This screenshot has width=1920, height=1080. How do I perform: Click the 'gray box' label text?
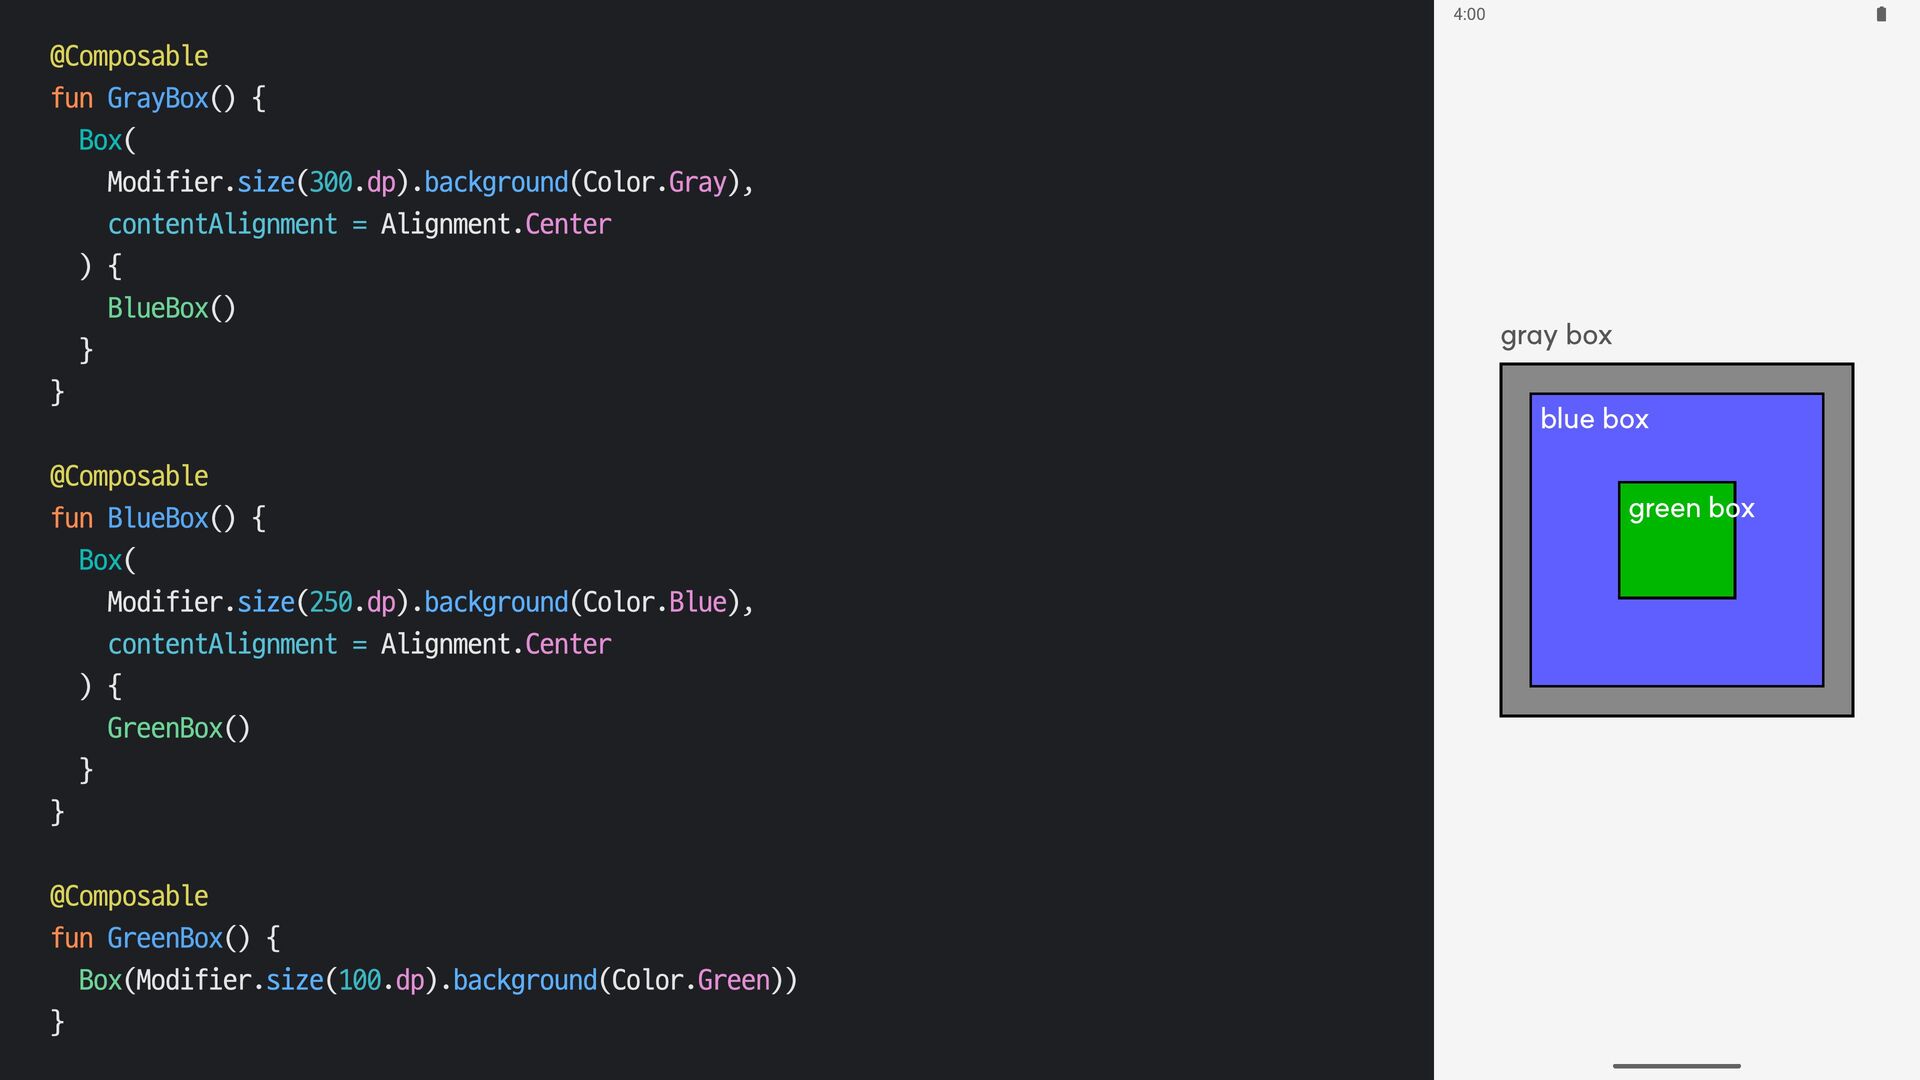[x=1556, y=335]
